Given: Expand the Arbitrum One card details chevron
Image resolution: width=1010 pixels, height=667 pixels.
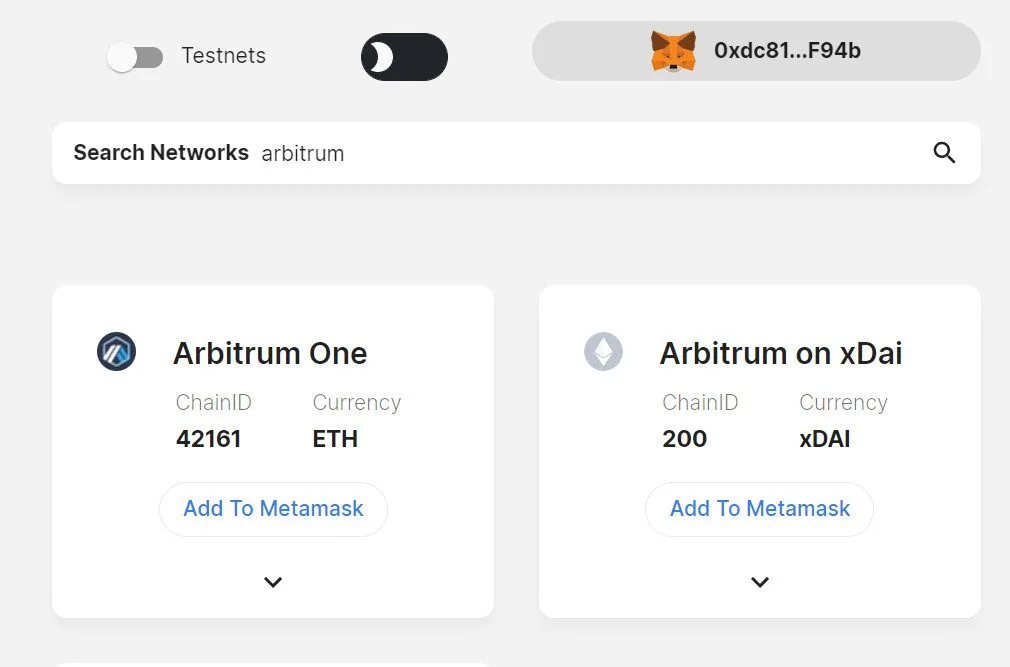Looking at the screenshot, I should click(x=273, y=582).
